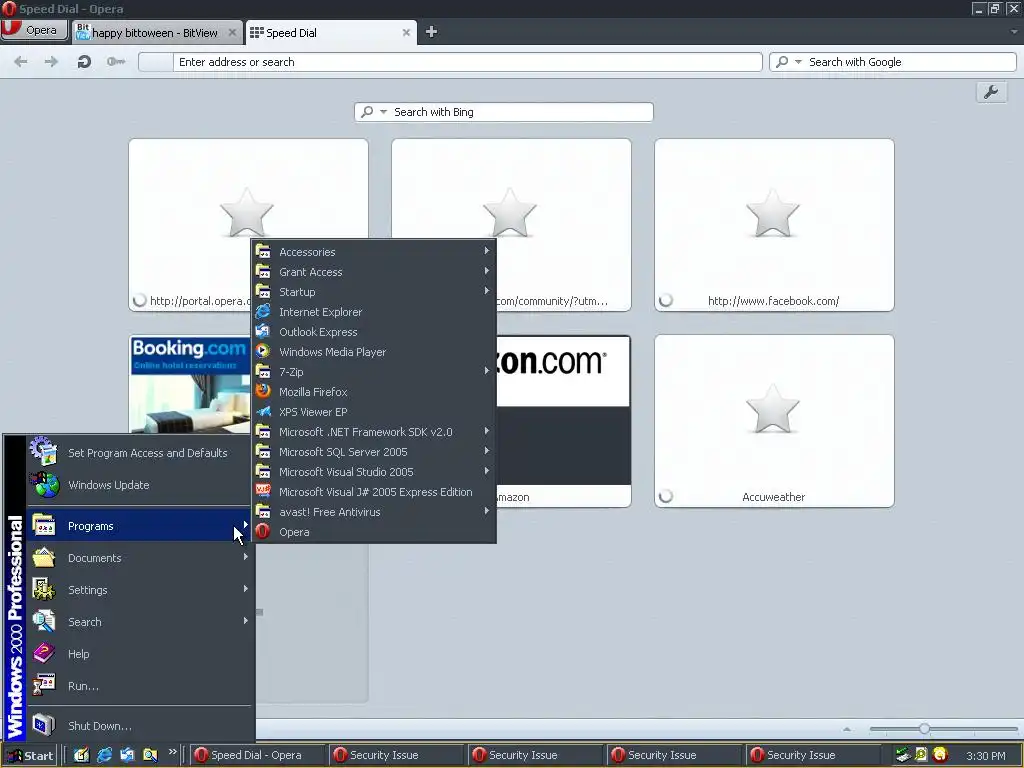Click the Forward navigation arrow in Opera

coord(51,62)
